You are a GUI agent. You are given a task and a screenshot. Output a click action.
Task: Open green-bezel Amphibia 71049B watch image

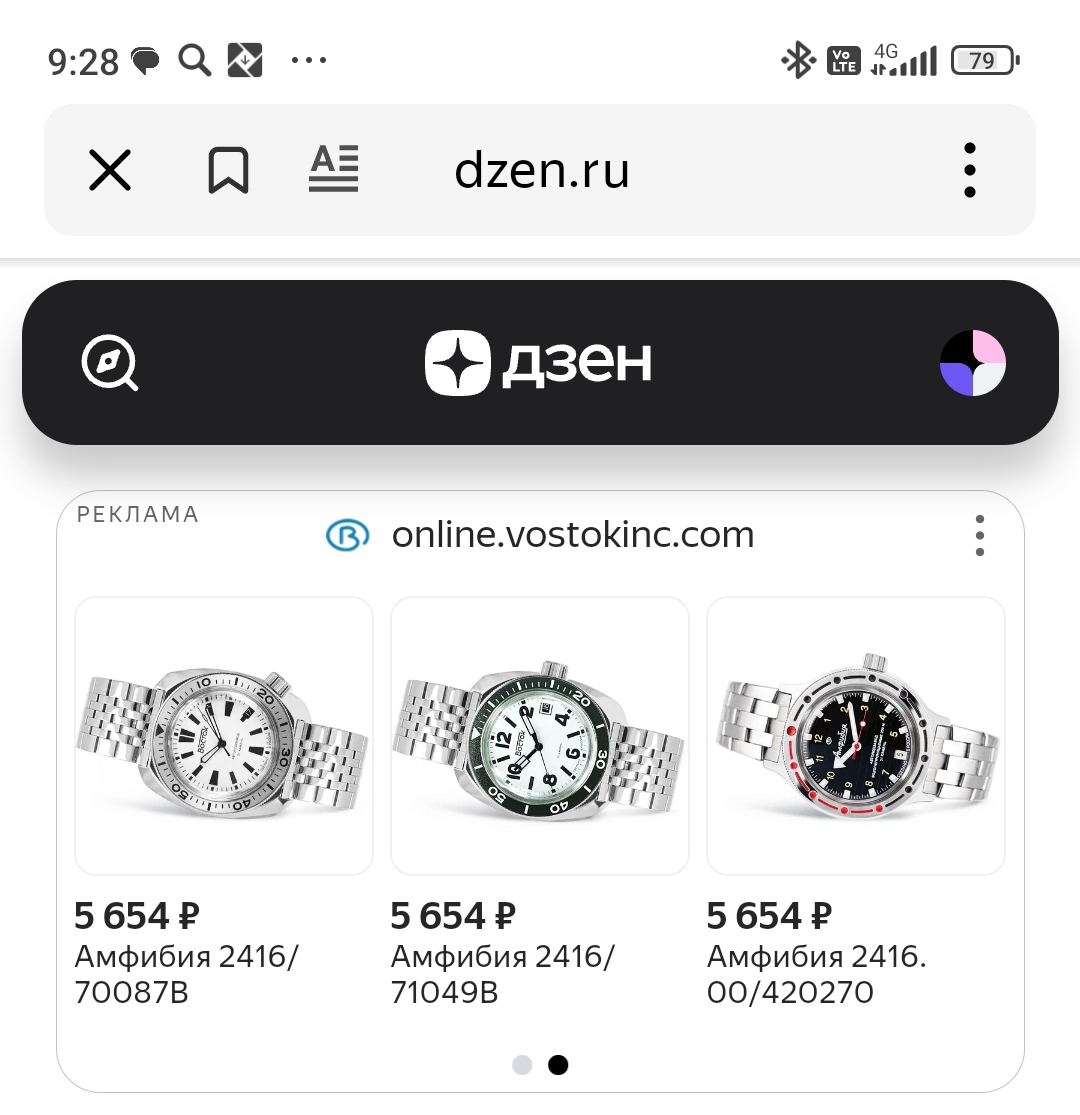coord(540,736)
